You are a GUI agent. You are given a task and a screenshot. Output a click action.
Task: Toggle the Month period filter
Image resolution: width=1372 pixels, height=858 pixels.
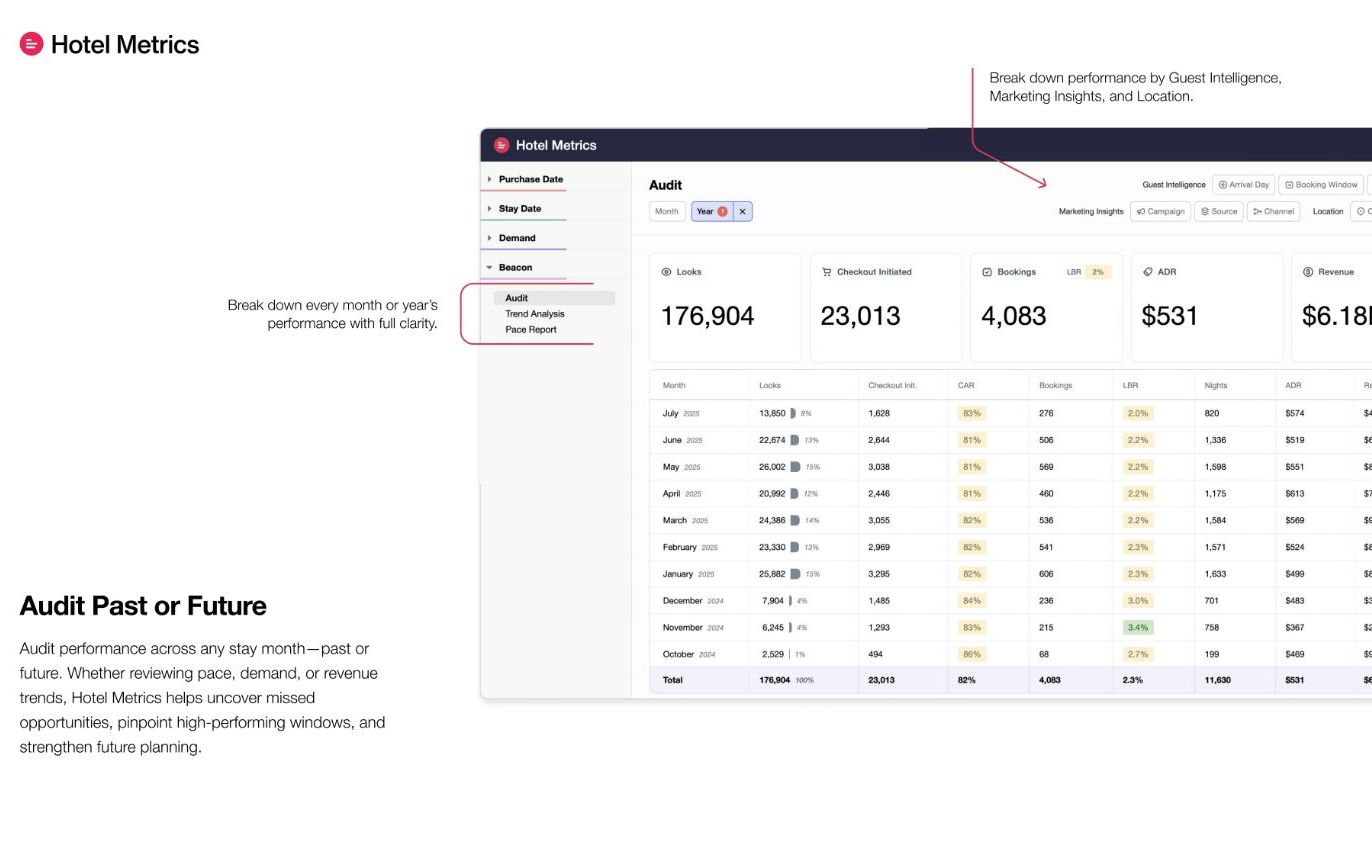(x=667, y=211)
